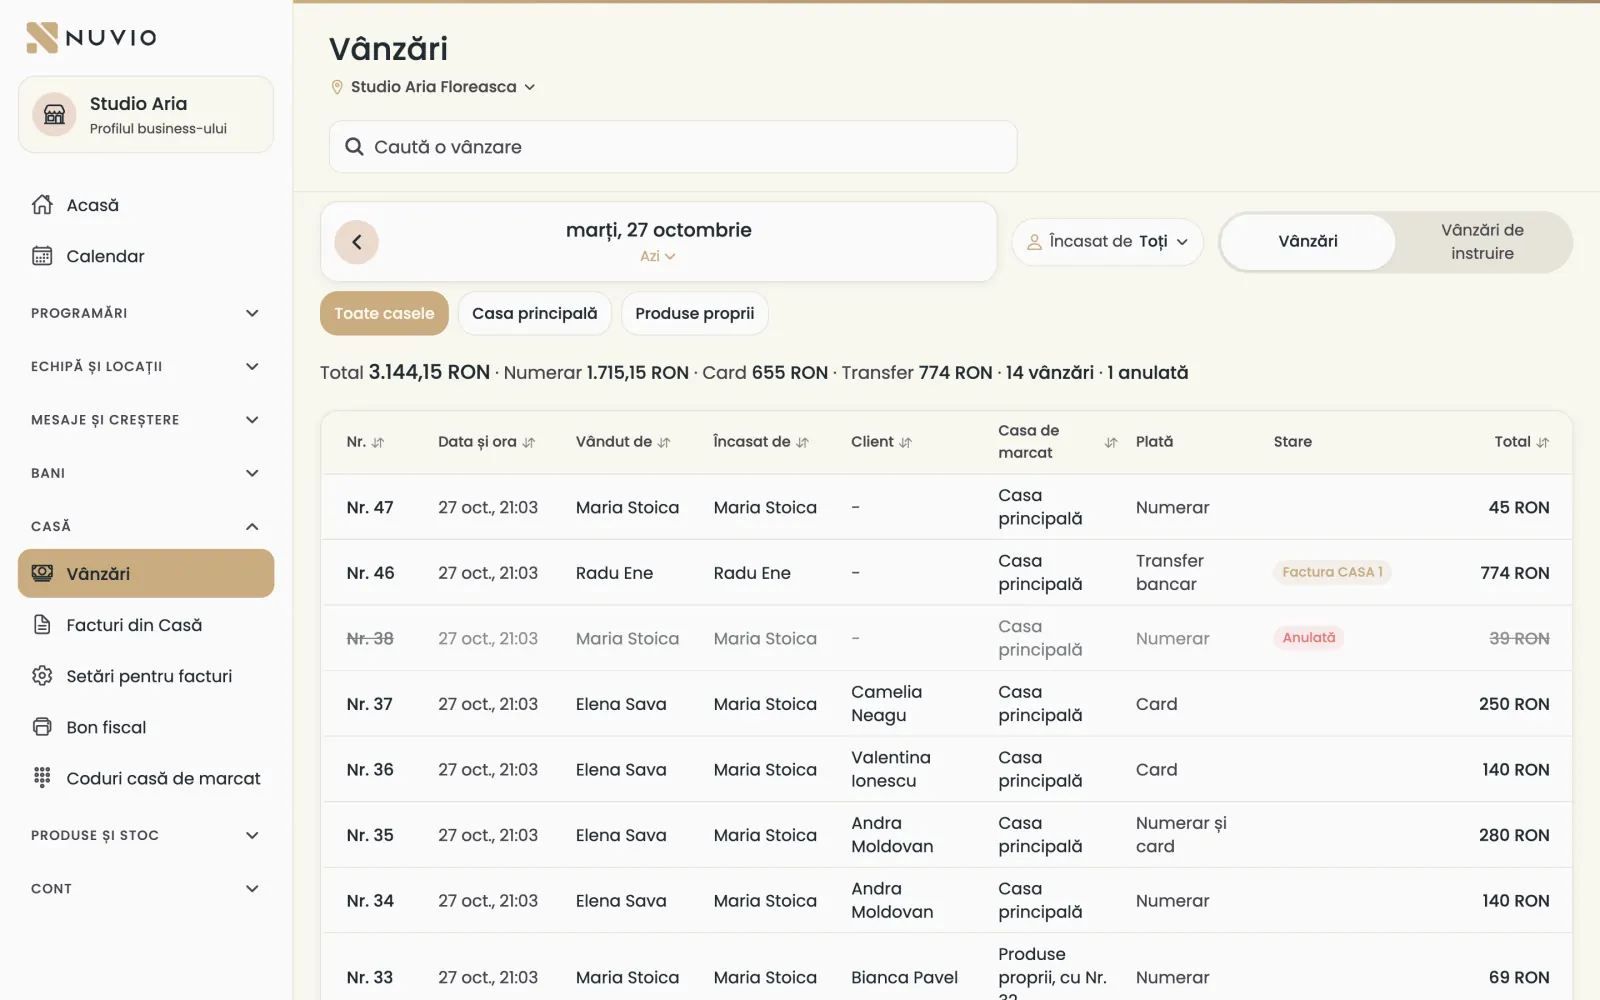Click the Vânzări cash icon in the sidebar
Screen dimensions: 1600x1000
click(x=42, y=573)
